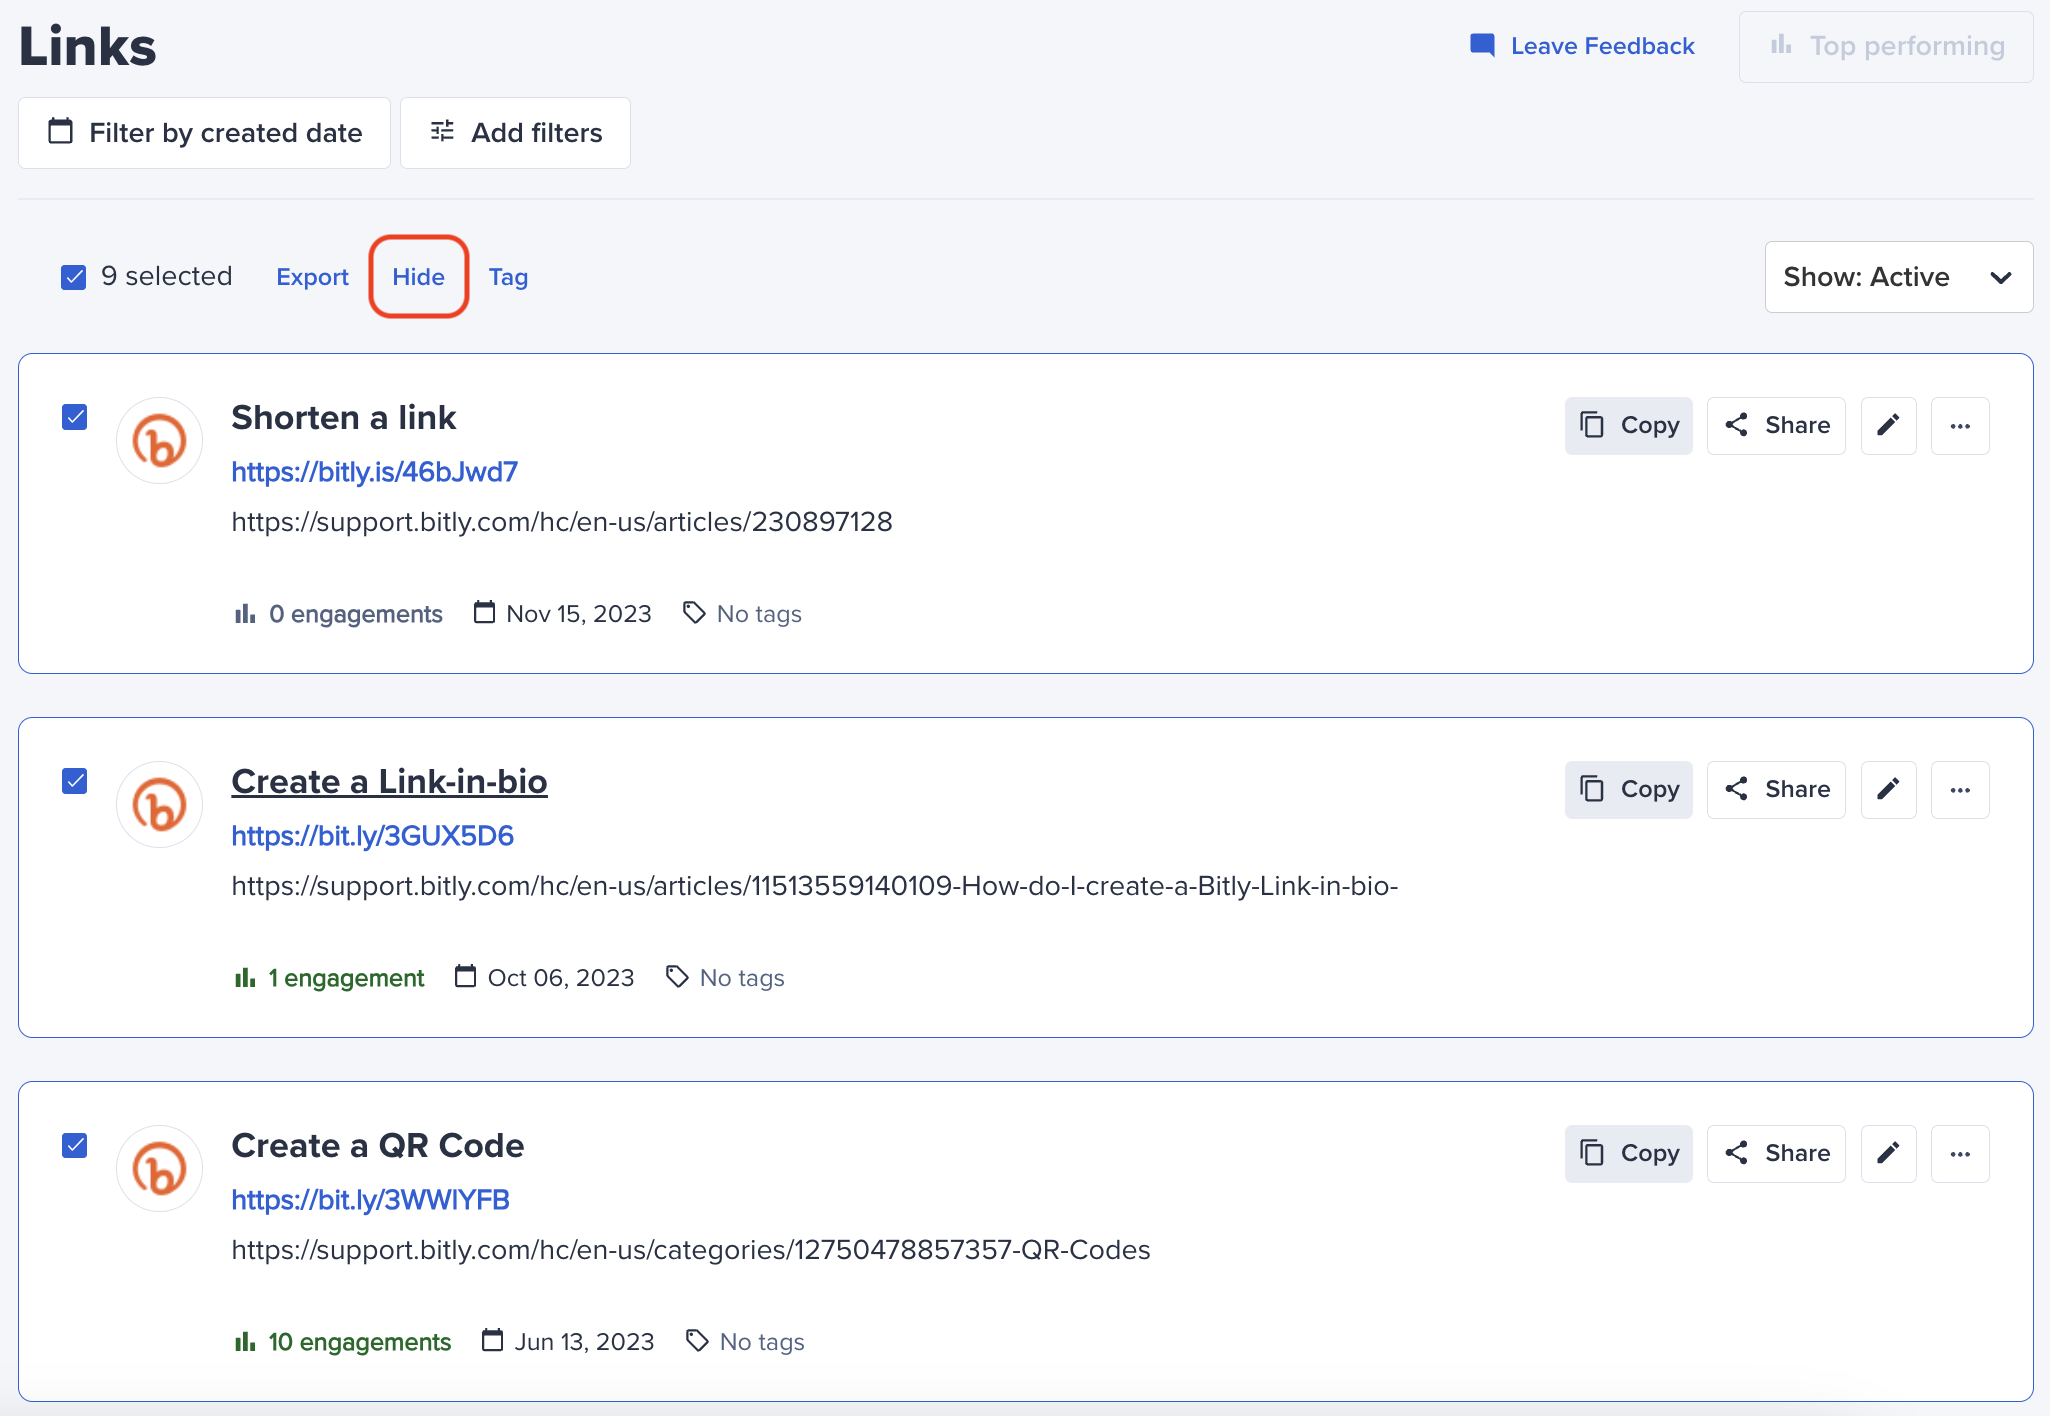Click the 10 engagements stat
2050x1416 pixels.
pos(343,1342)
